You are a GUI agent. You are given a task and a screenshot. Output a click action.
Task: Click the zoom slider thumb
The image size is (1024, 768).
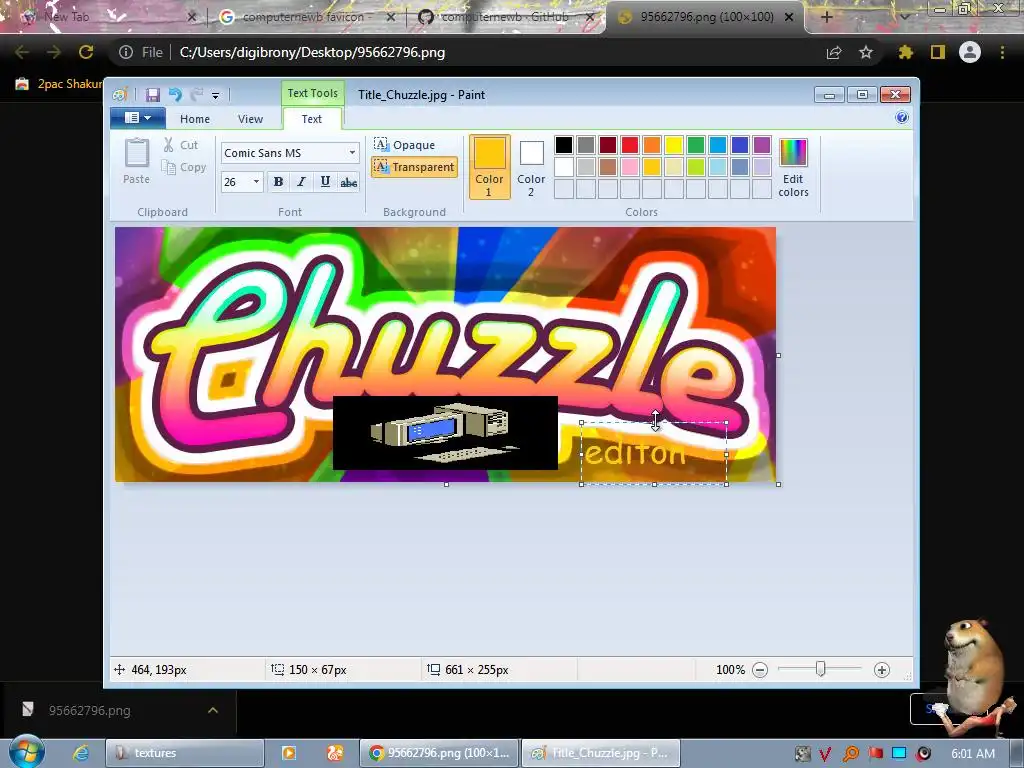pyautogui.click(x=821, y=669)
